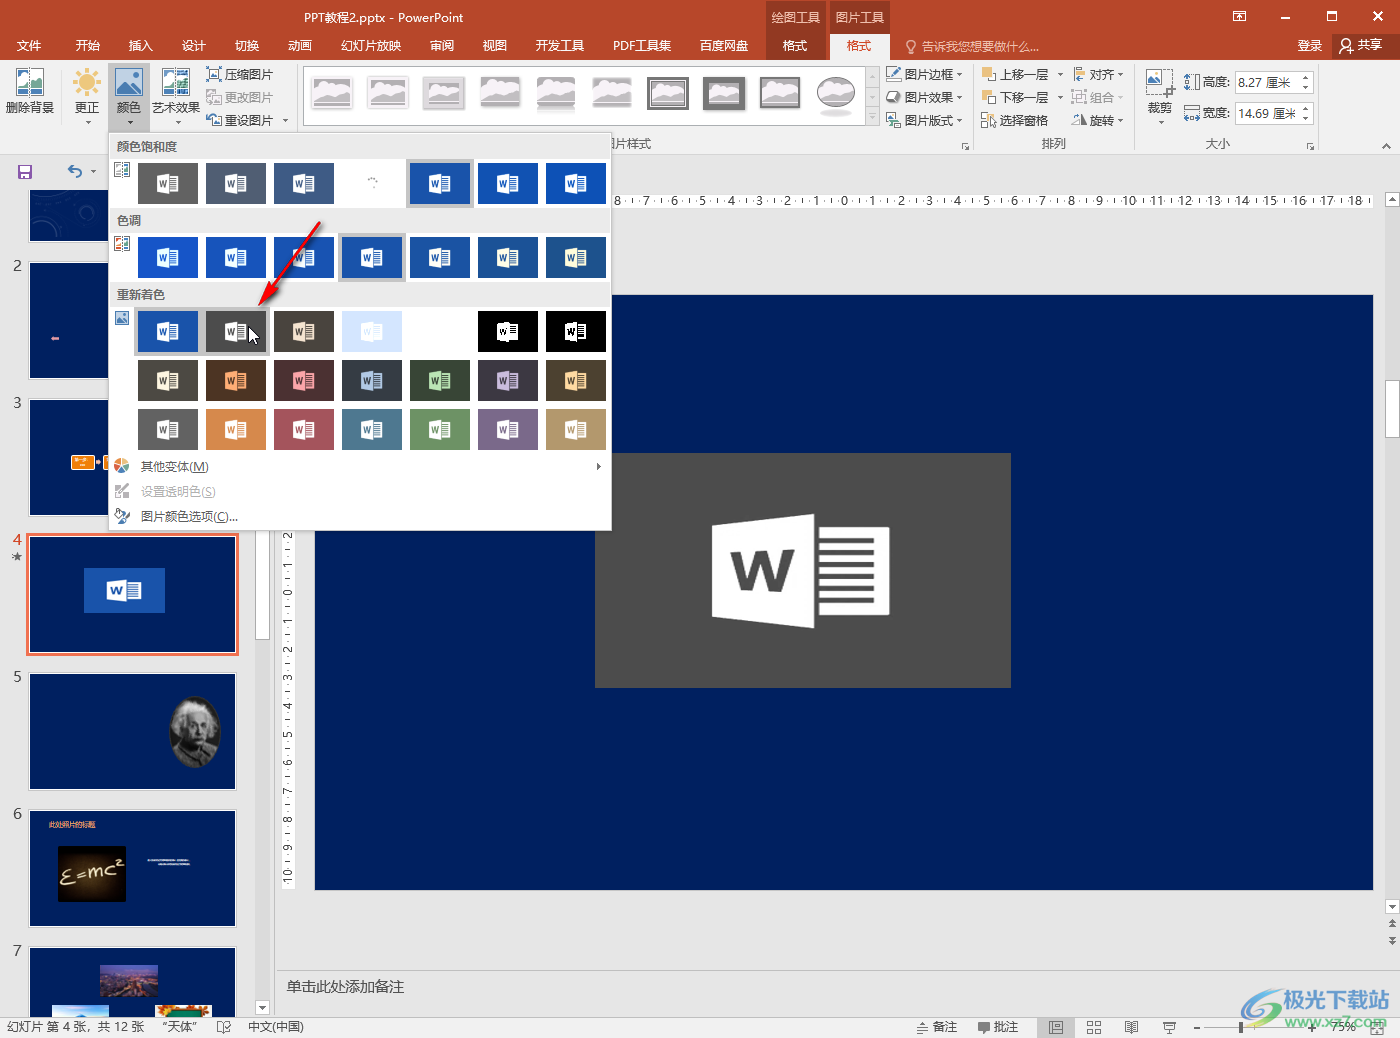Click the vertical scrollbar down arrow
The image size is (1400, 1038).
(x=1392, y=907)
